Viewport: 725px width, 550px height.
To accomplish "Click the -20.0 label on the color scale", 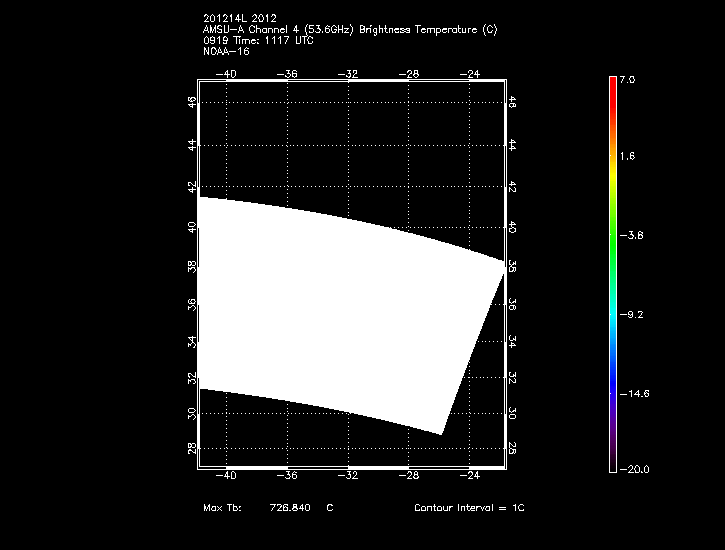I will click(x=632, y=469).
